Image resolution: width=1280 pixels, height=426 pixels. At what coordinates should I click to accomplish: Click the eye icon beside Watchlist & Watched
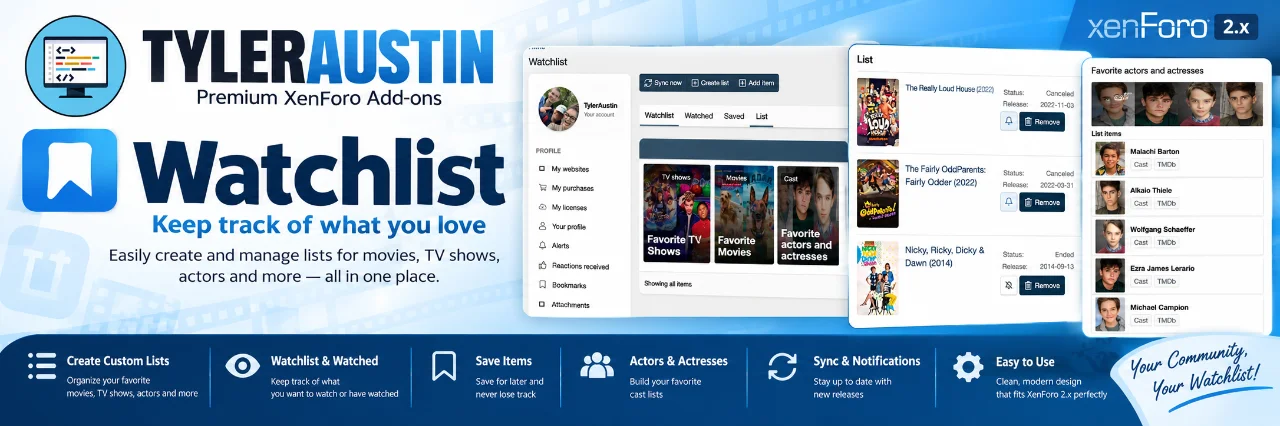point(242,366)
